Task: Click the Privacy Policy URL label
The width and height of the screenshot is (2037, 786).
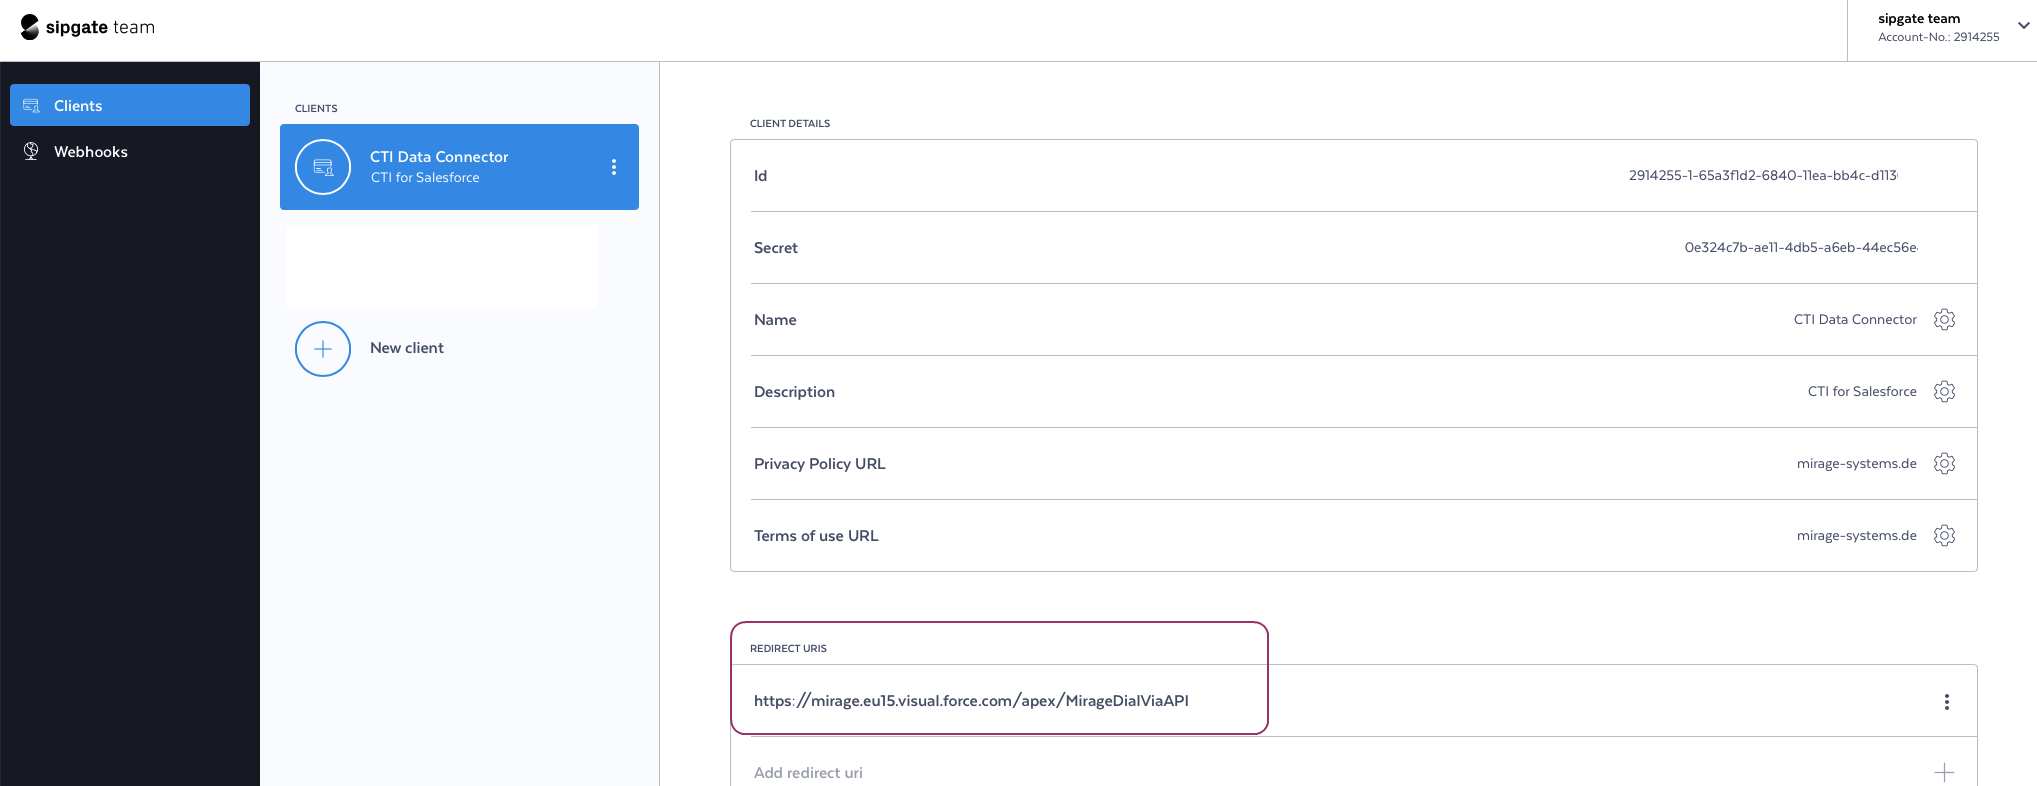Action: pos(820,464)
